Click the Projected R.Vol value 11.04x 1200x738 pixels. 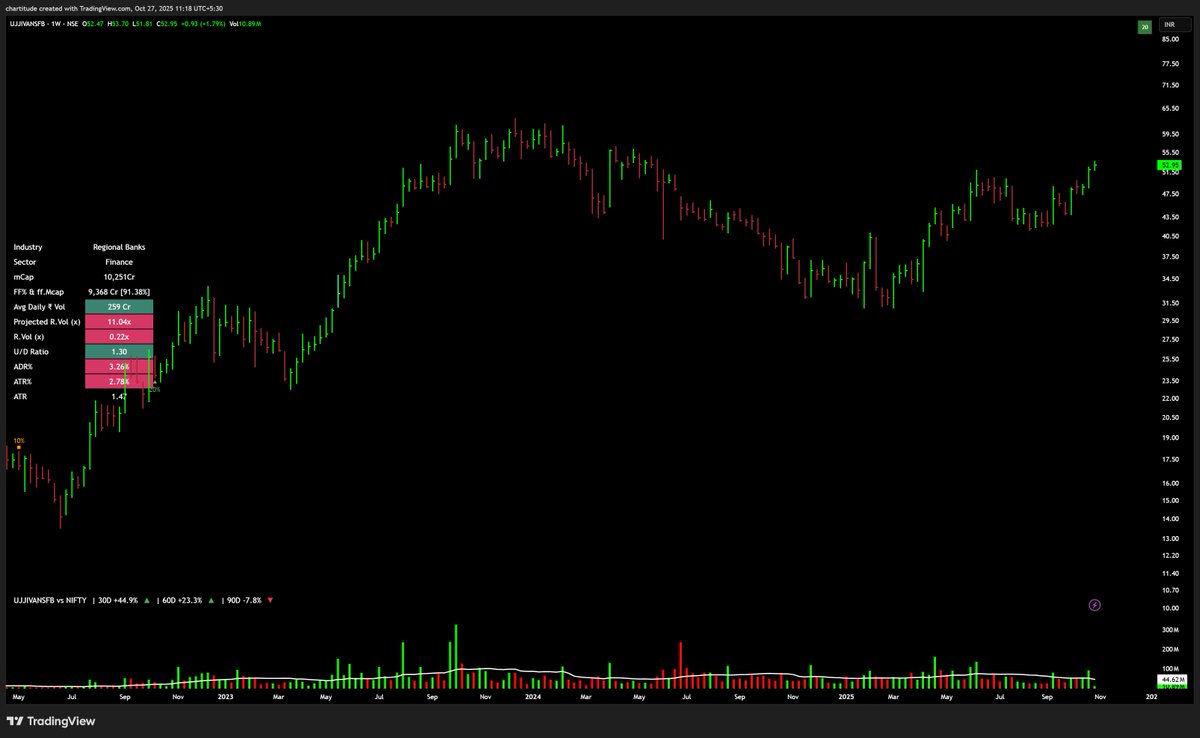pyautogui.click(x=119, y=321)
